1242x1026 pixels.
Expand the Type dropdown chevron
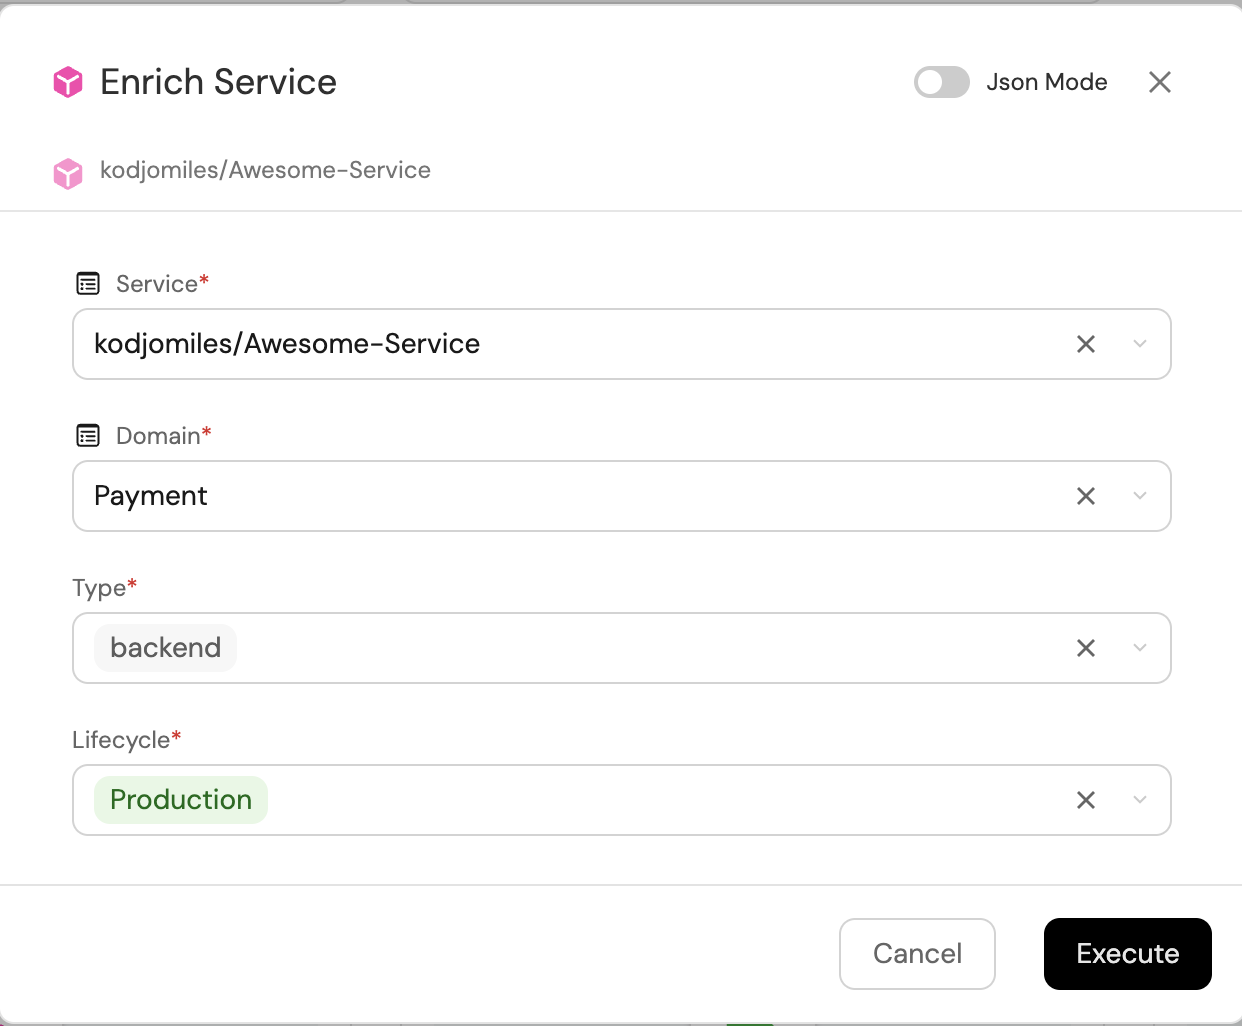1140,648
